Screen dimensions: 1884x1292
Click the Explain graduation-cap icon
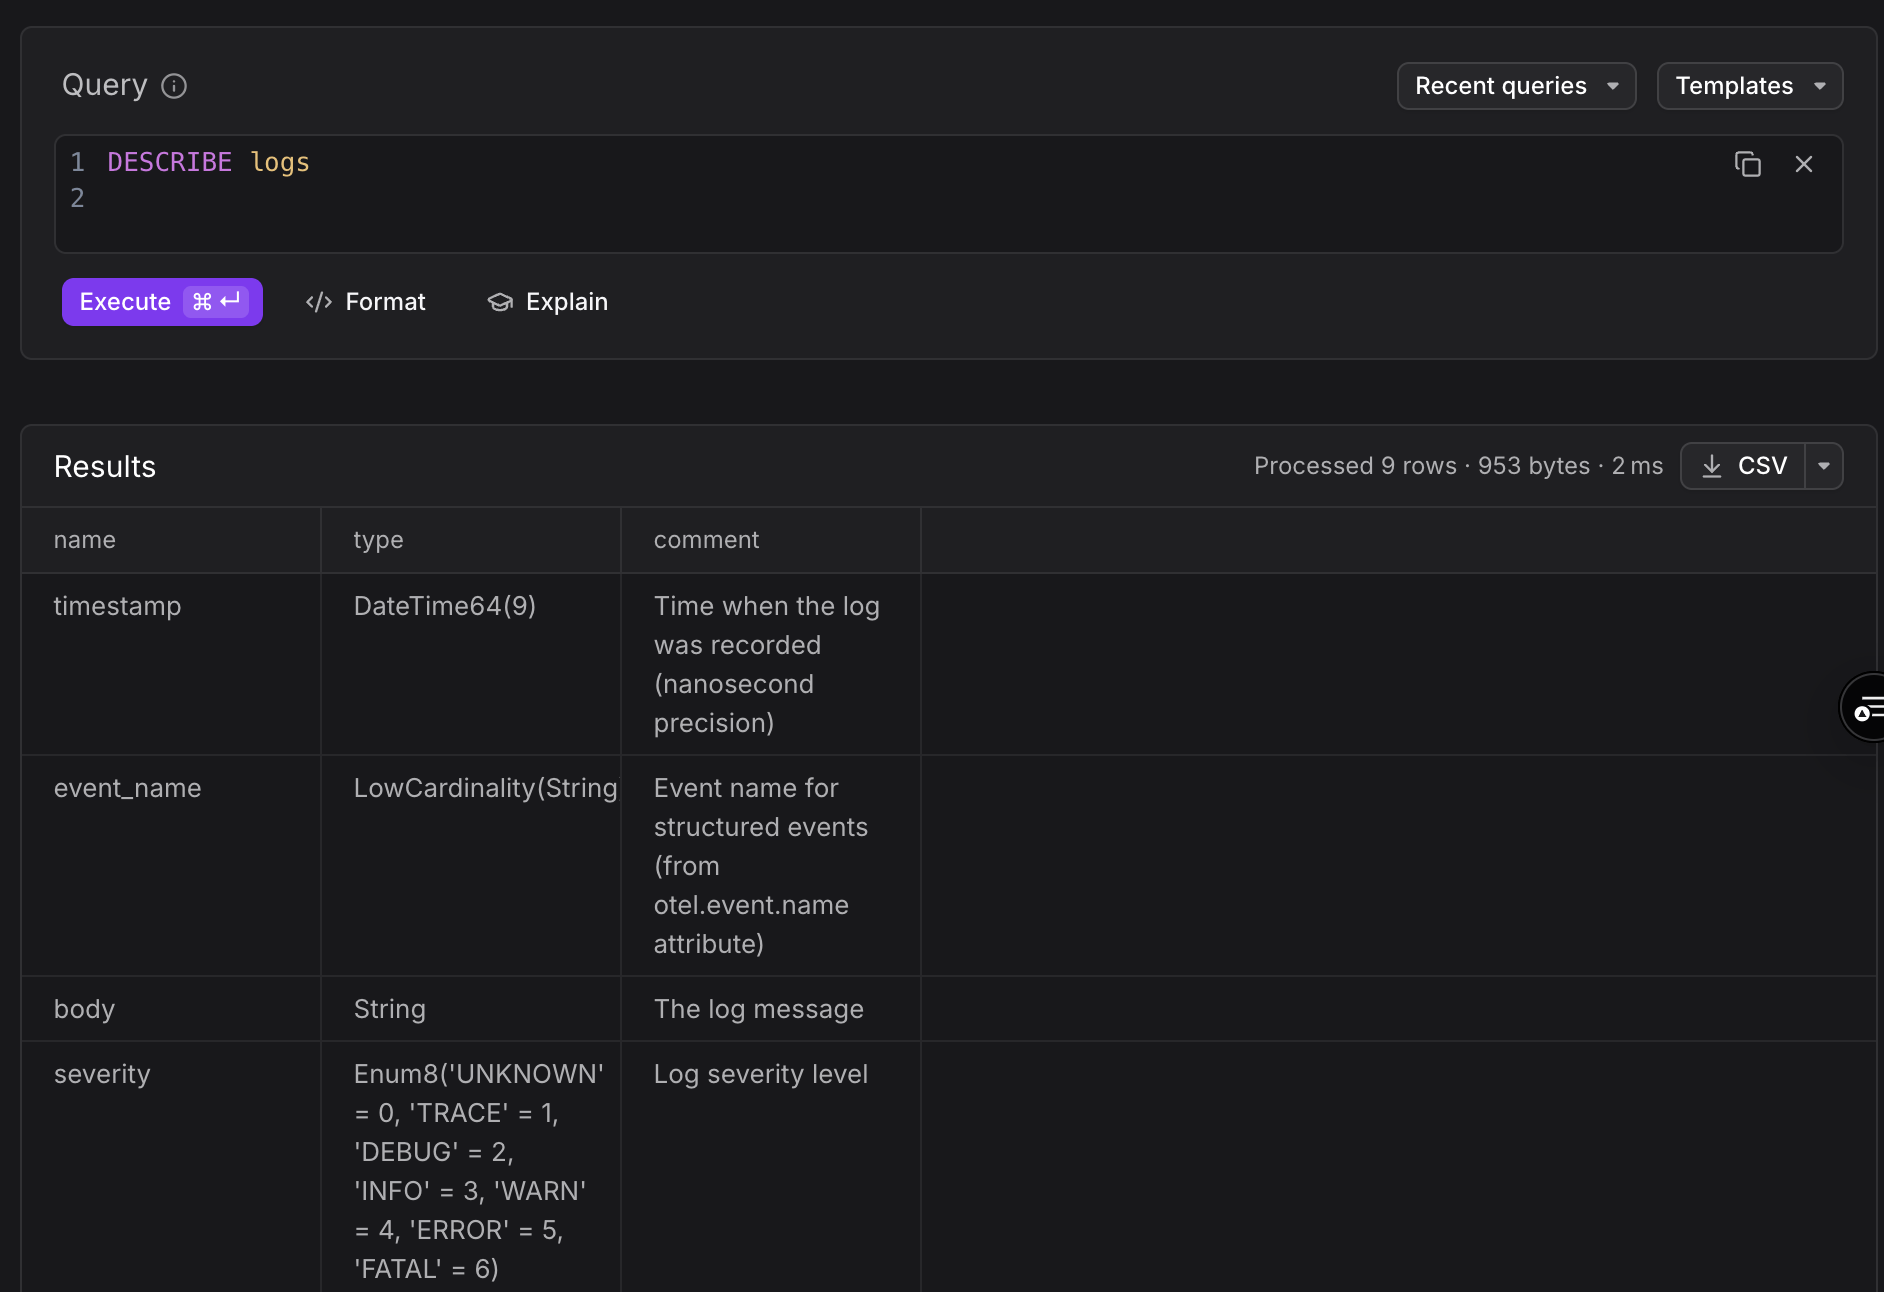point(500,301)
